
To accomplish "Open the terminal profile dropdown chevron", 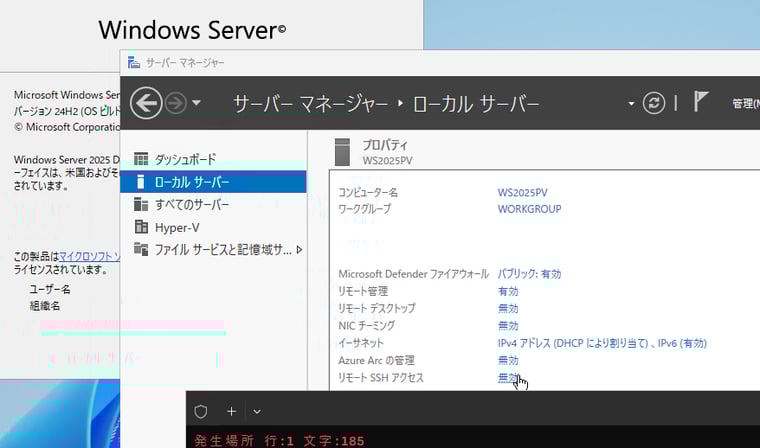I will 257,412.
